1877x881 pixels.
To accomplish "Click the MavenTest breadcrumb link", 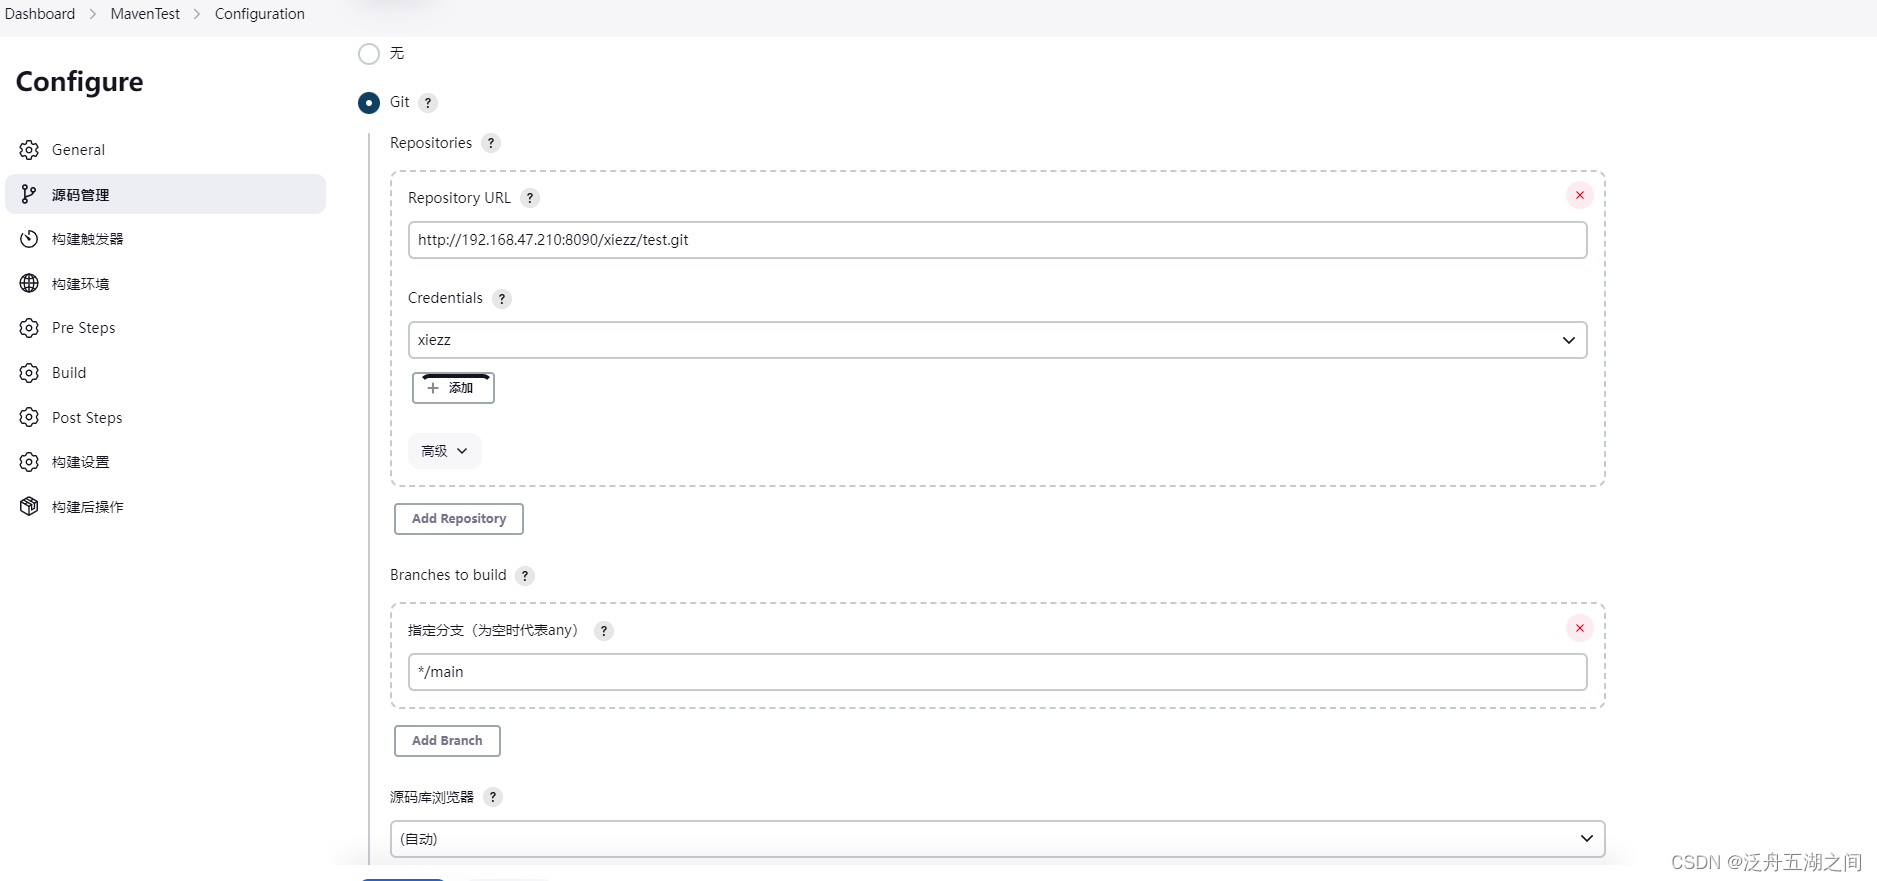I will [145, 14].
